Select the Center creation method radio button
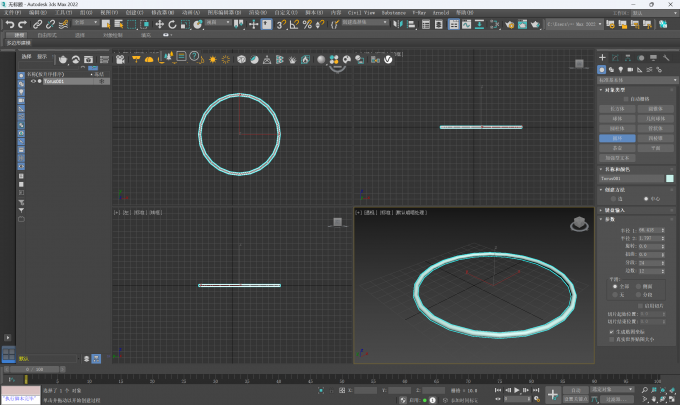680x405 pixels. click(645, 198)
